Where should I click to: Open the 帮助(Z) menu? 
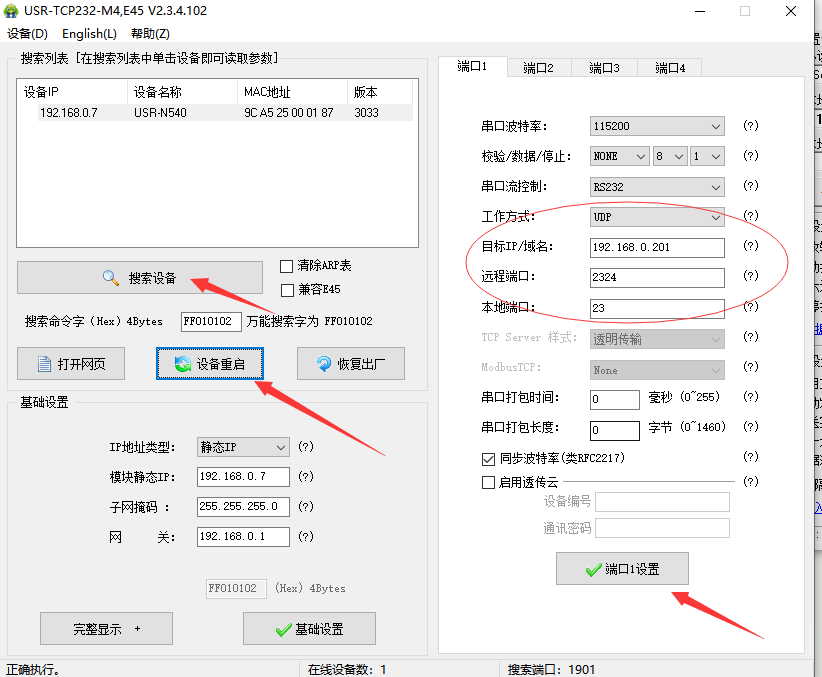pyautogui.click(x=150, y=34)
